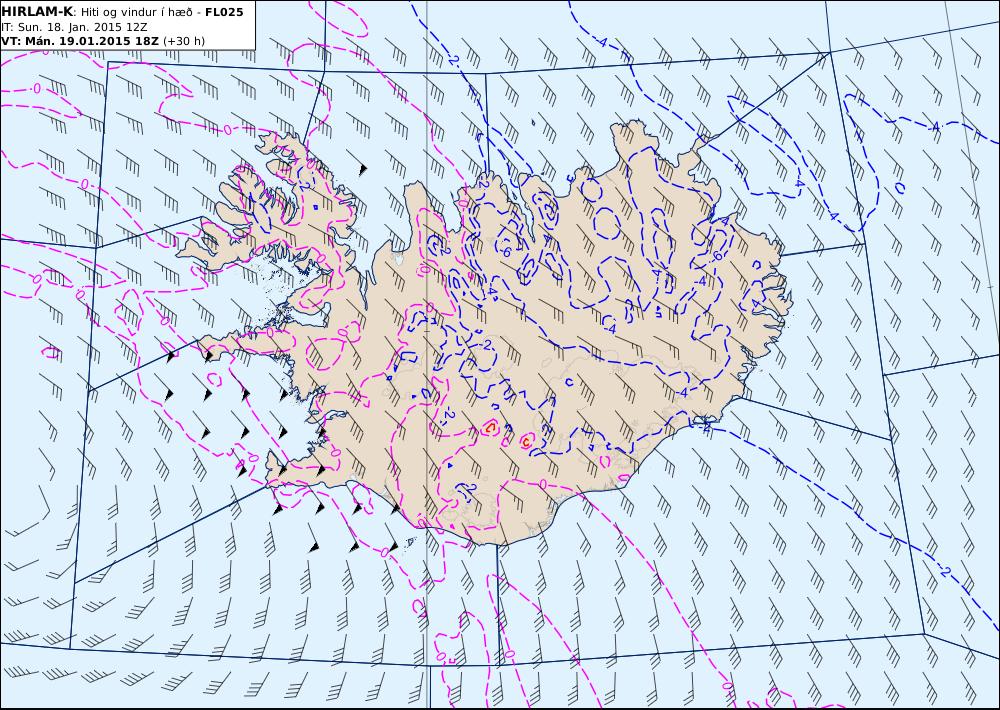Click the '(+30 h)' forecast offset text
Screen dimensions: 1000x710
184,41
